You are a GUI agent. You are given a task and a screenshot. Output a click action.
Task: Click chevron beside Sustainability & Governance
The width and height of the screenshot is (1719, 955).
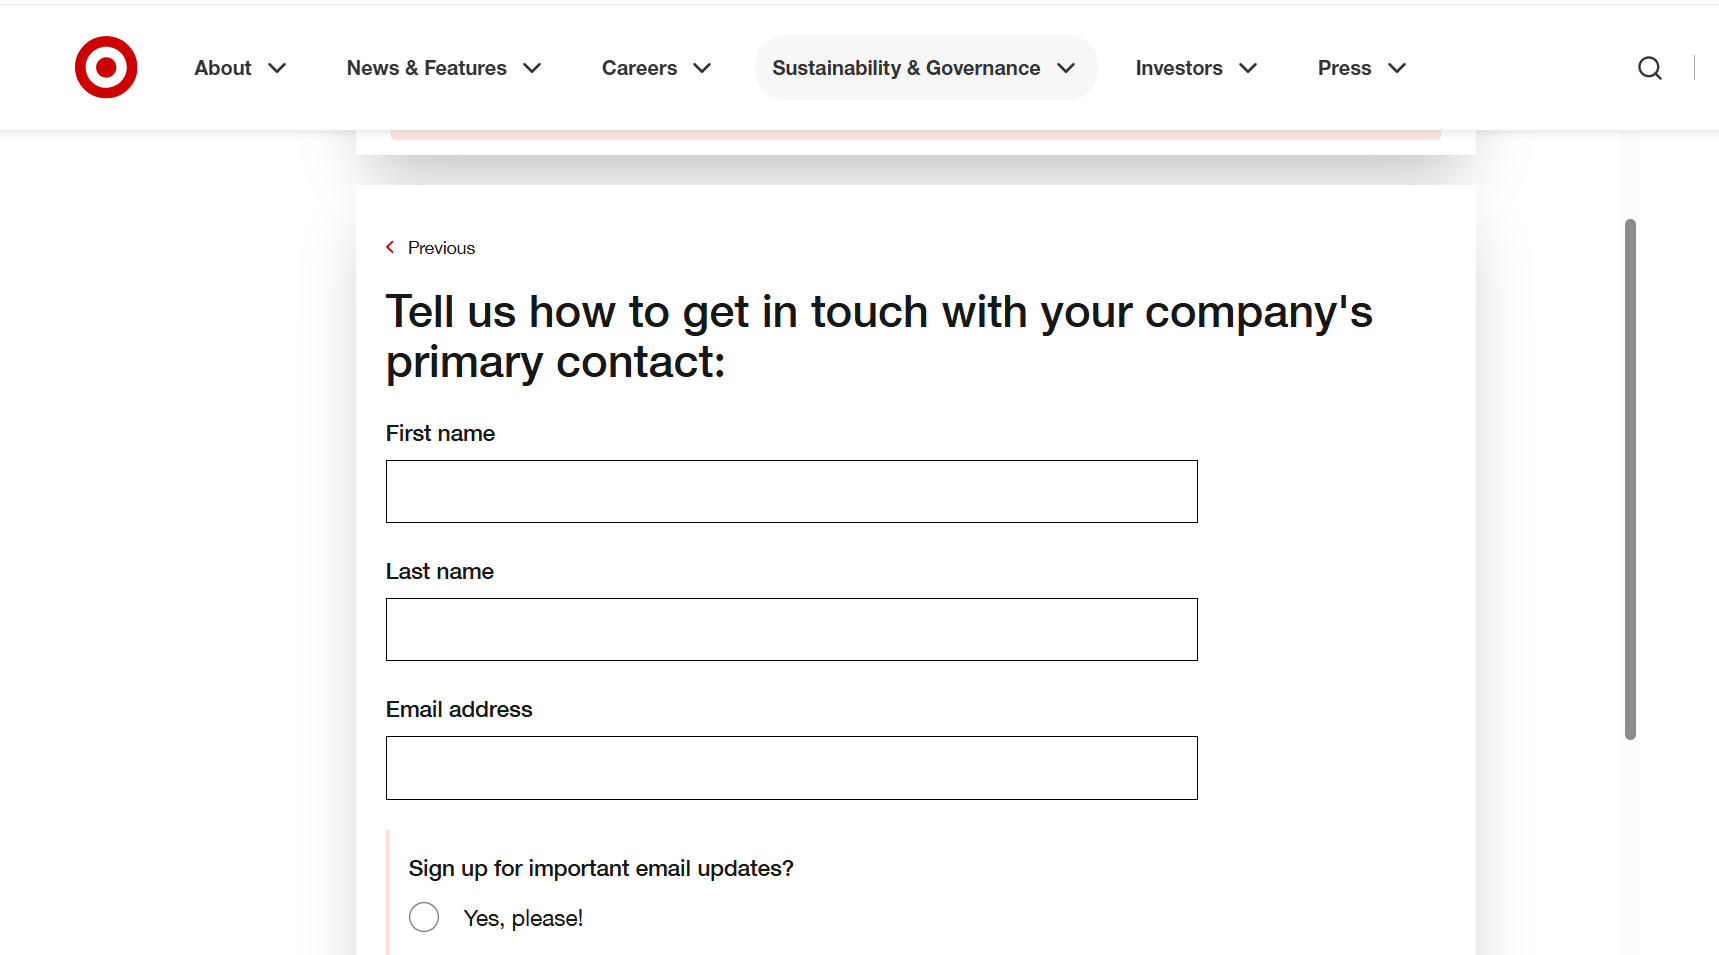tap(1067, 68)
